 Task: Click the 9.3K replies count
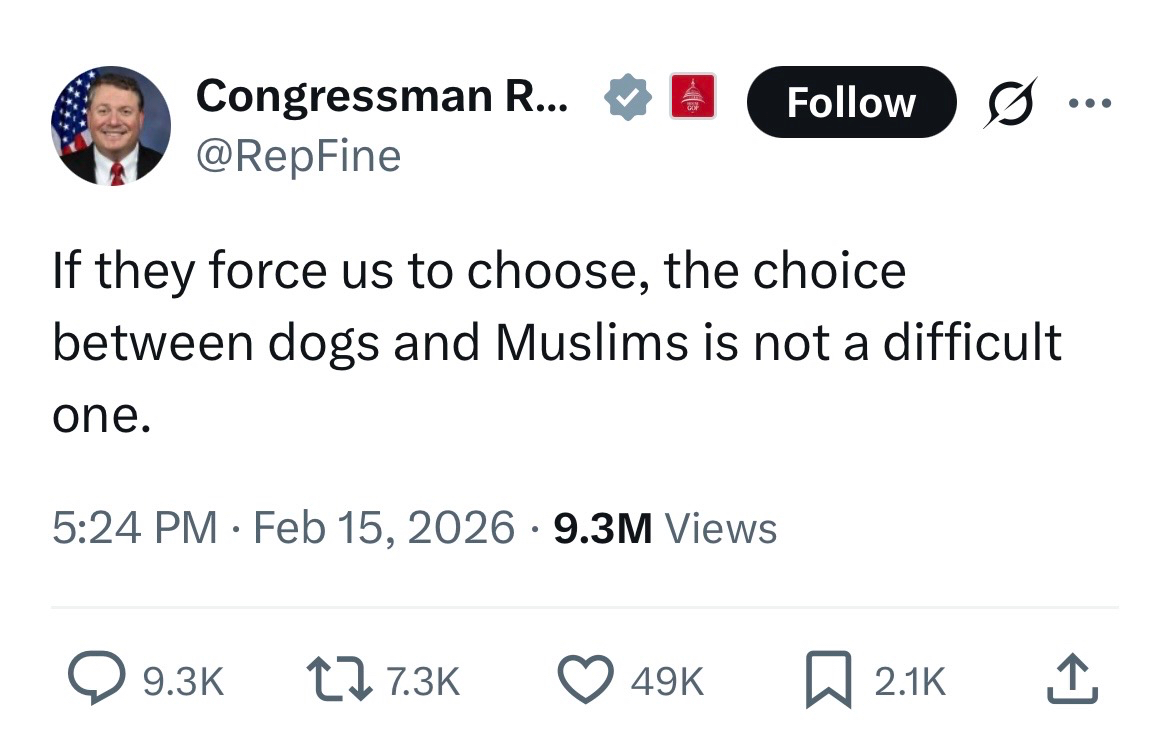click(x=183, y=682)
